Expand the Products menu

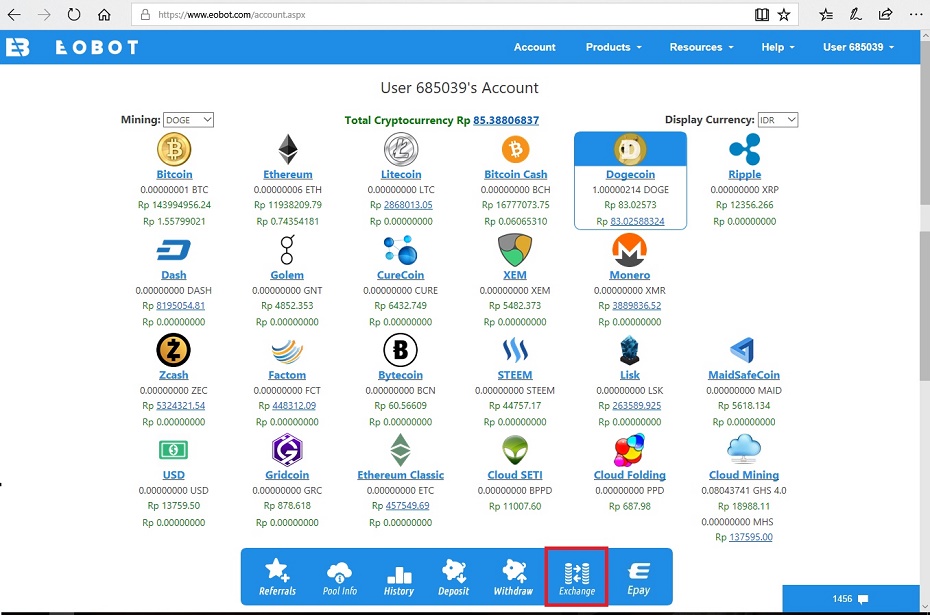click(x=613, y=47)
